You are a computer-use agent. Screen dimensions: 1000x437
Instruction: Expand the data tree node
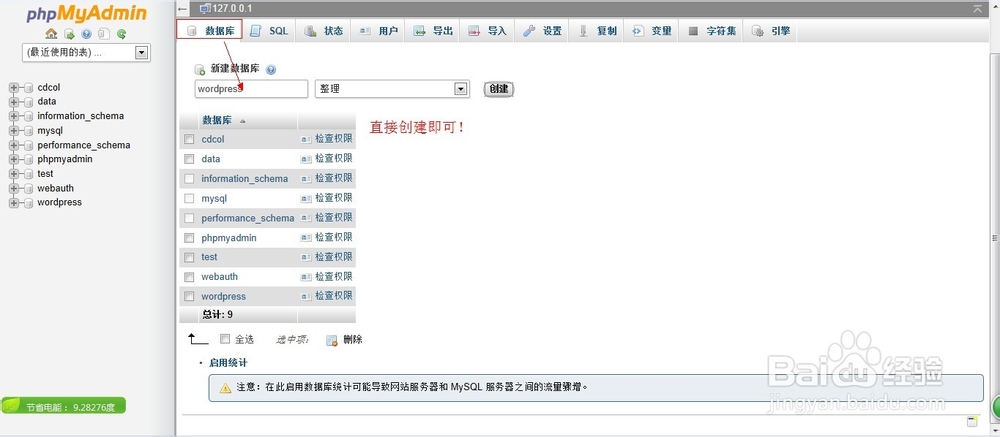tap(14, 101)
